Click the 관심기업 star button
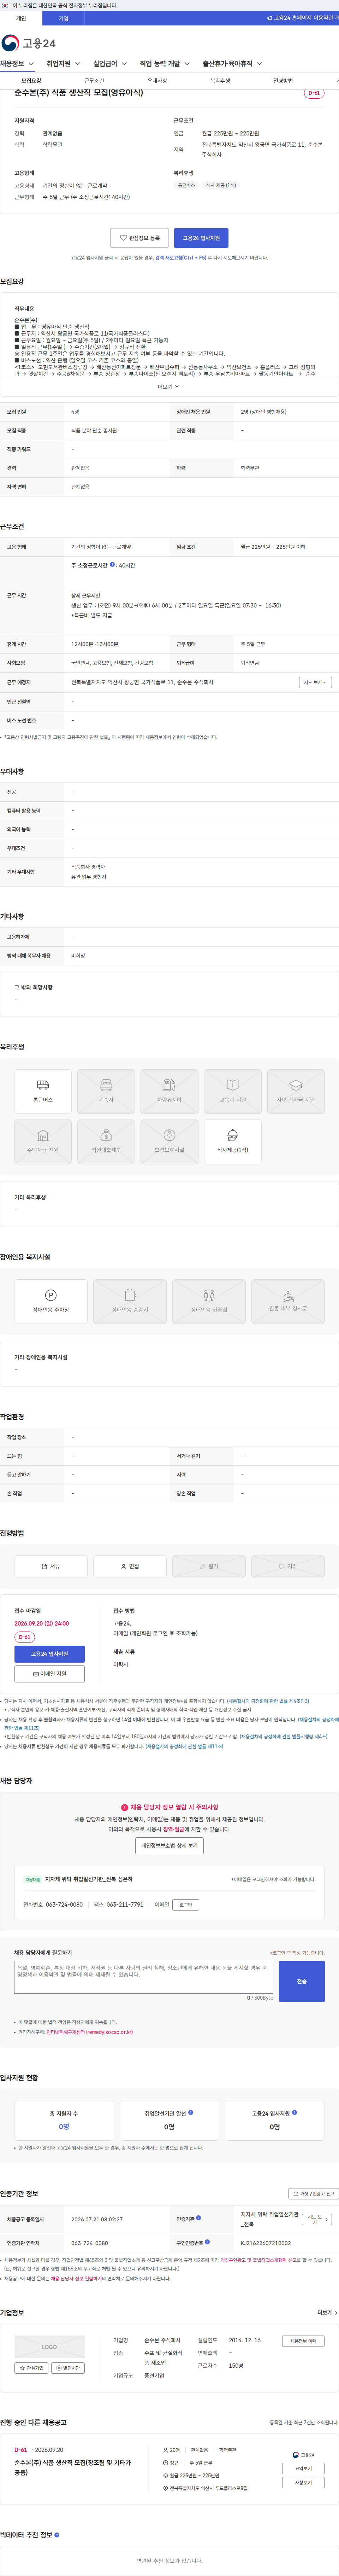 tap(31, 2368)
